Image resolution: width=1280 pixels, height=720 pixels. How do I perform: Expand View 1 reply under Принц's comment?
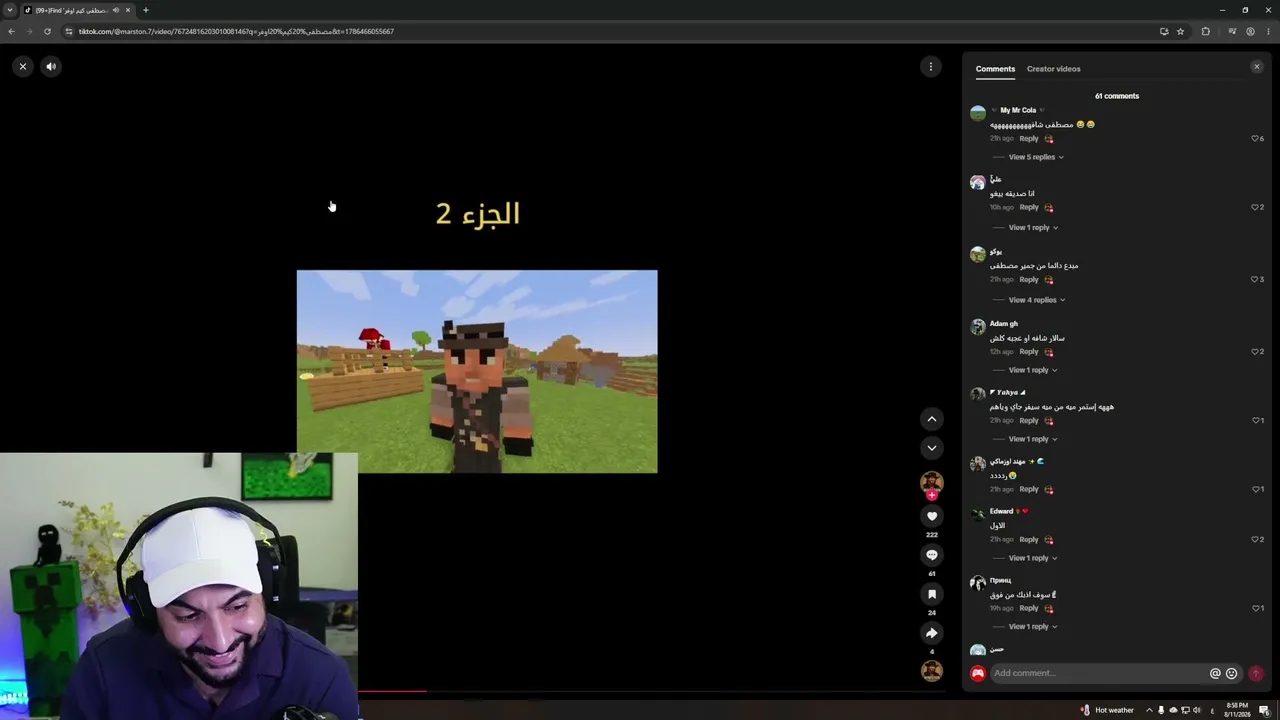1033,627
